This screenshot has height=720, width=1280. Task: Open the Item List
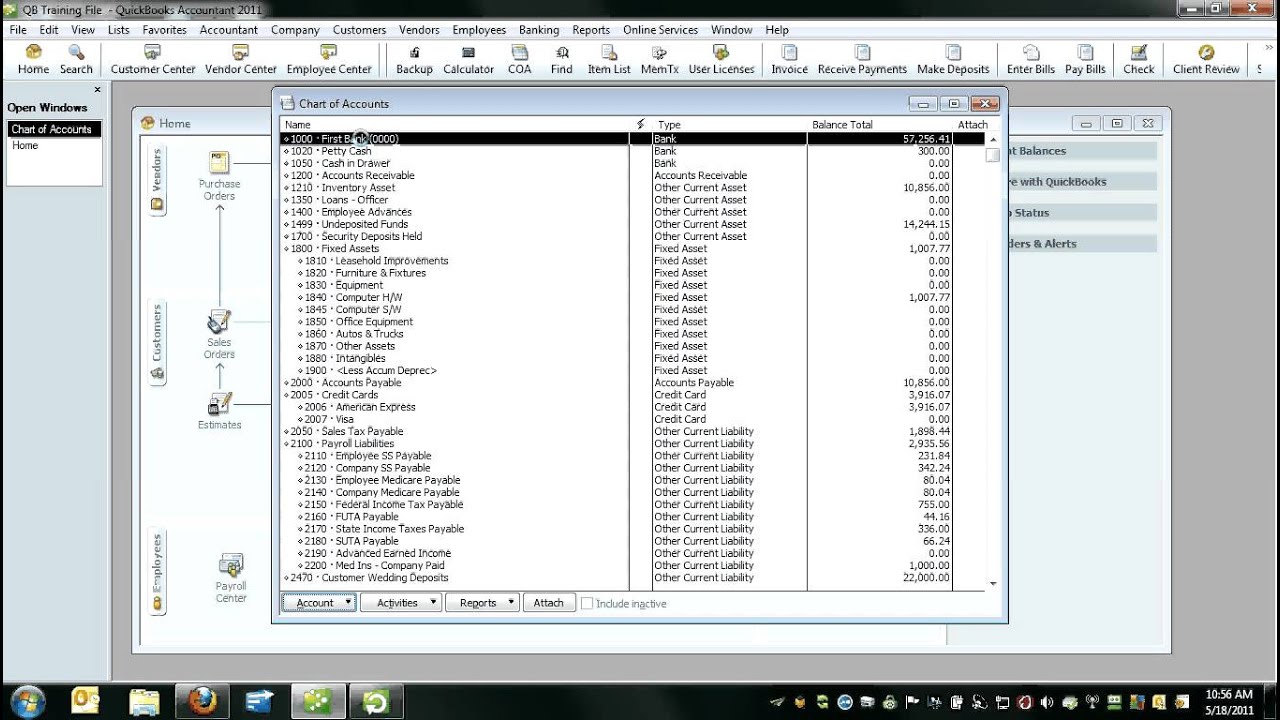tap(609, 60)
